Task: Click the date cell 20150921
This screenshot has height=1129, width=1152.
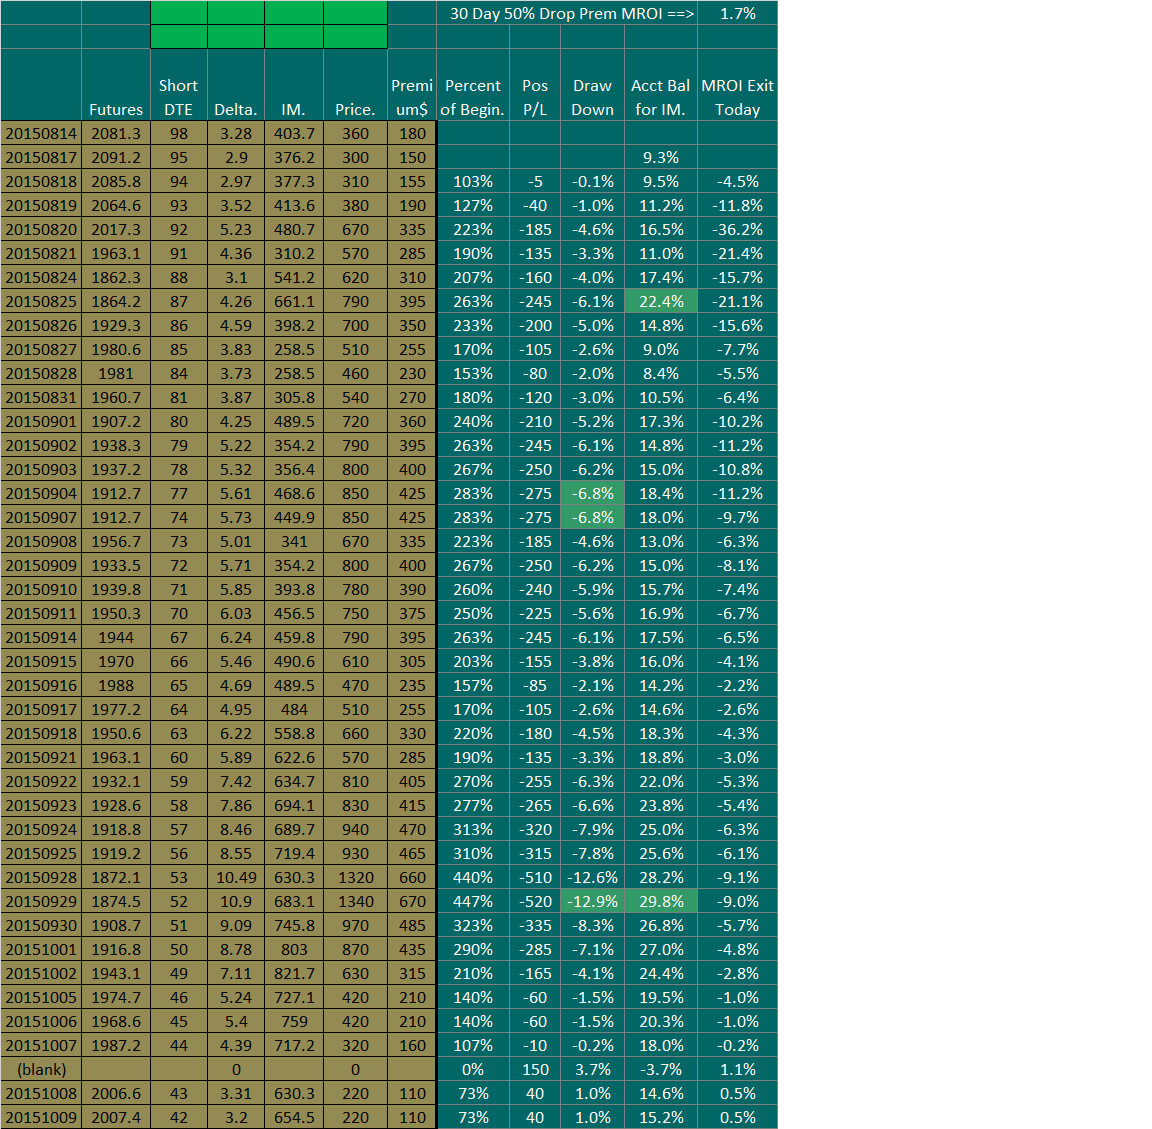Action: coord(41,758)
